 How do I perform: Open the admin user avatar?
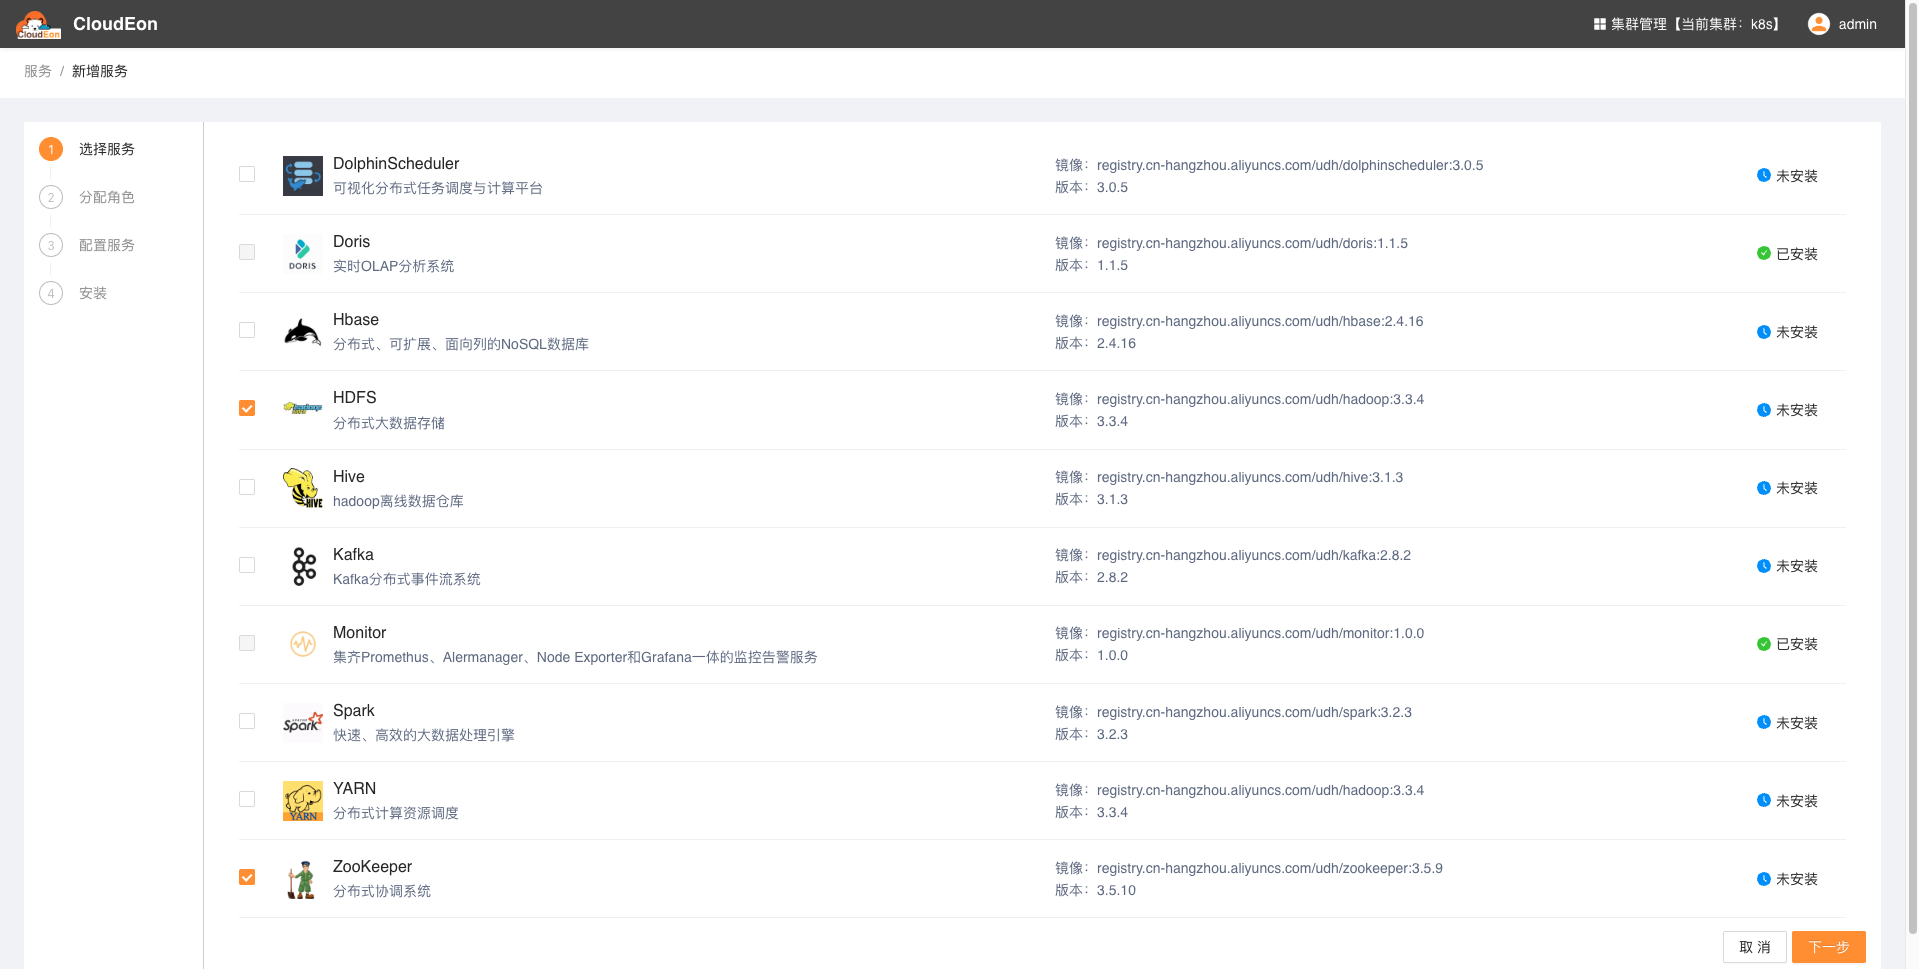click(x=1819, y=24)
